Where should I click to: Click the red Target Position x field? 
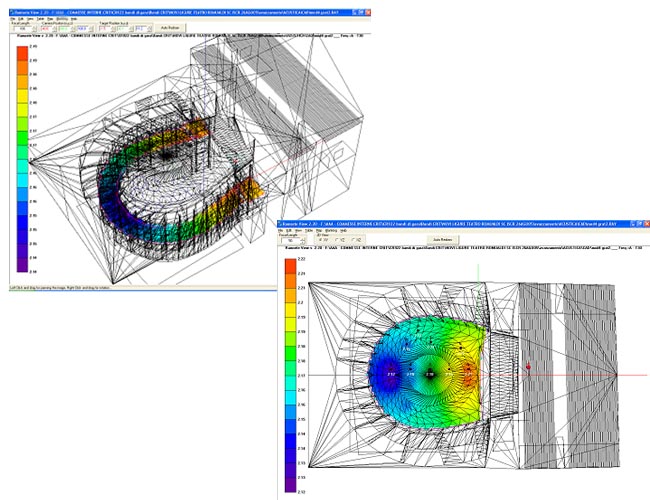click(104, 29)
